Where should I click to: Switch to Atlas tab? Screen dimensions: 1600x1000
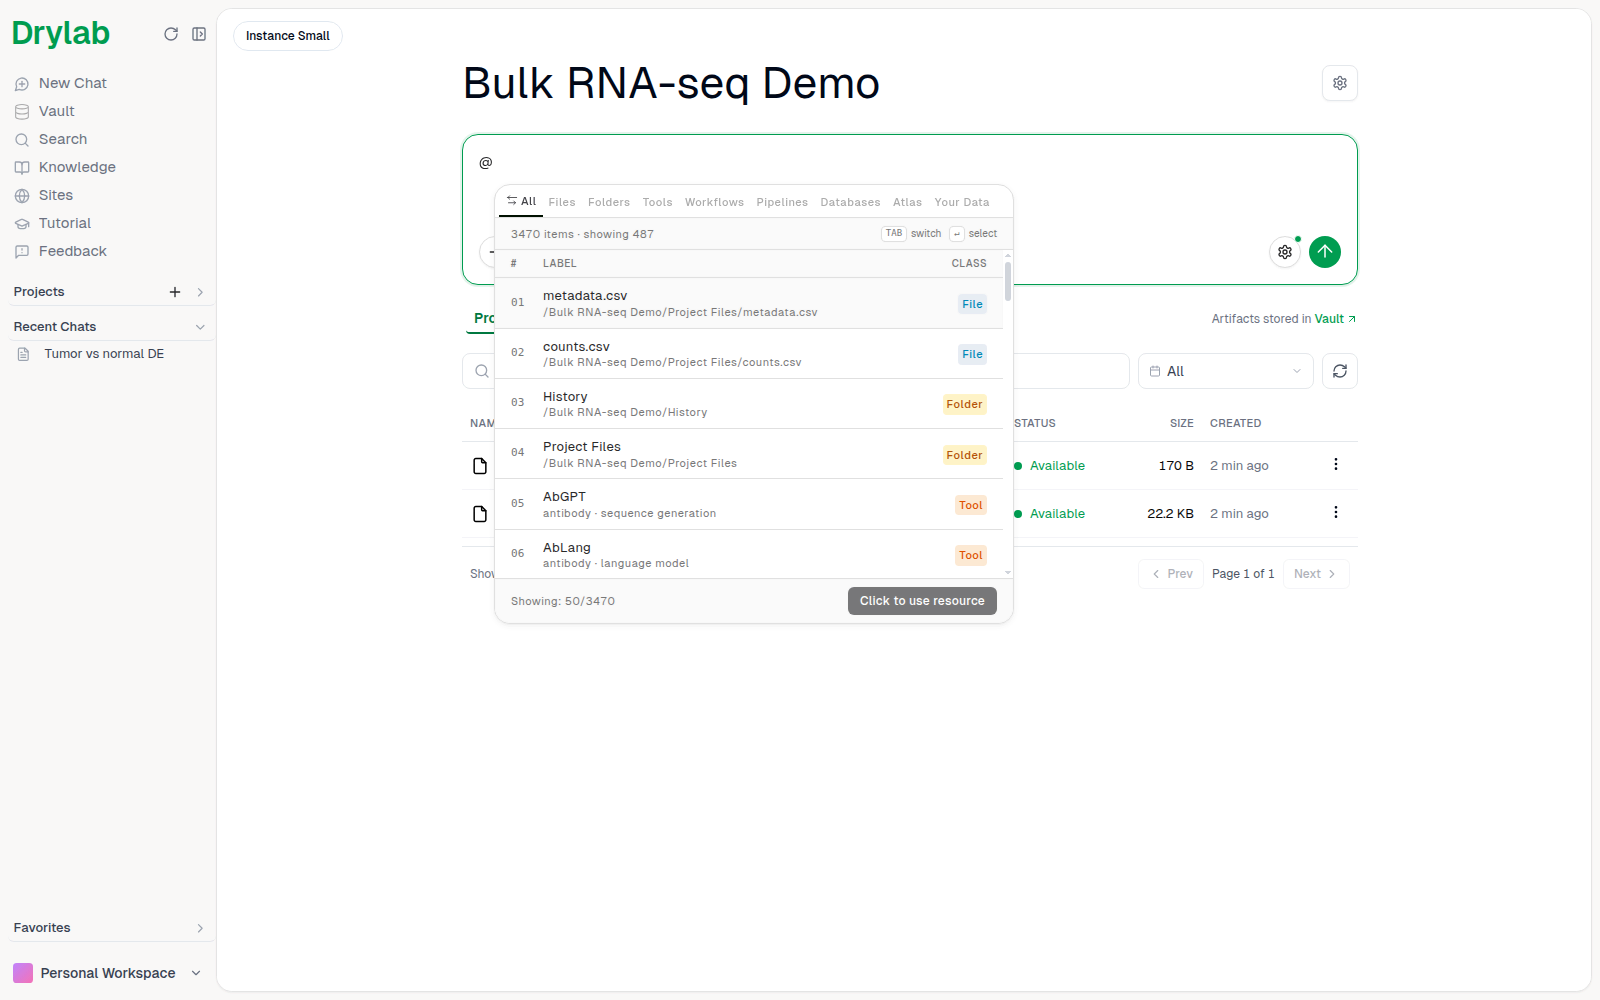[907, 202]
